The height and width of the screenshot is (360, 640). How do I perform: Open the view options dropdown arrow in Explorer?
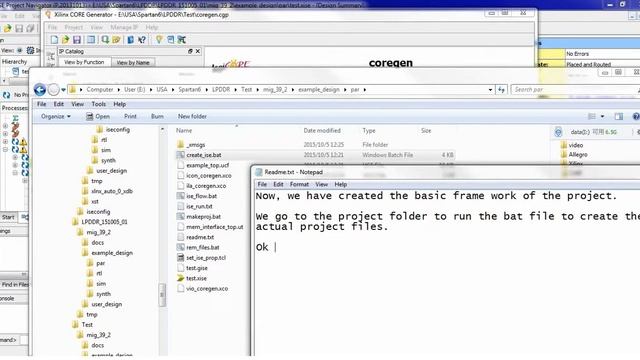coord(602,116)
